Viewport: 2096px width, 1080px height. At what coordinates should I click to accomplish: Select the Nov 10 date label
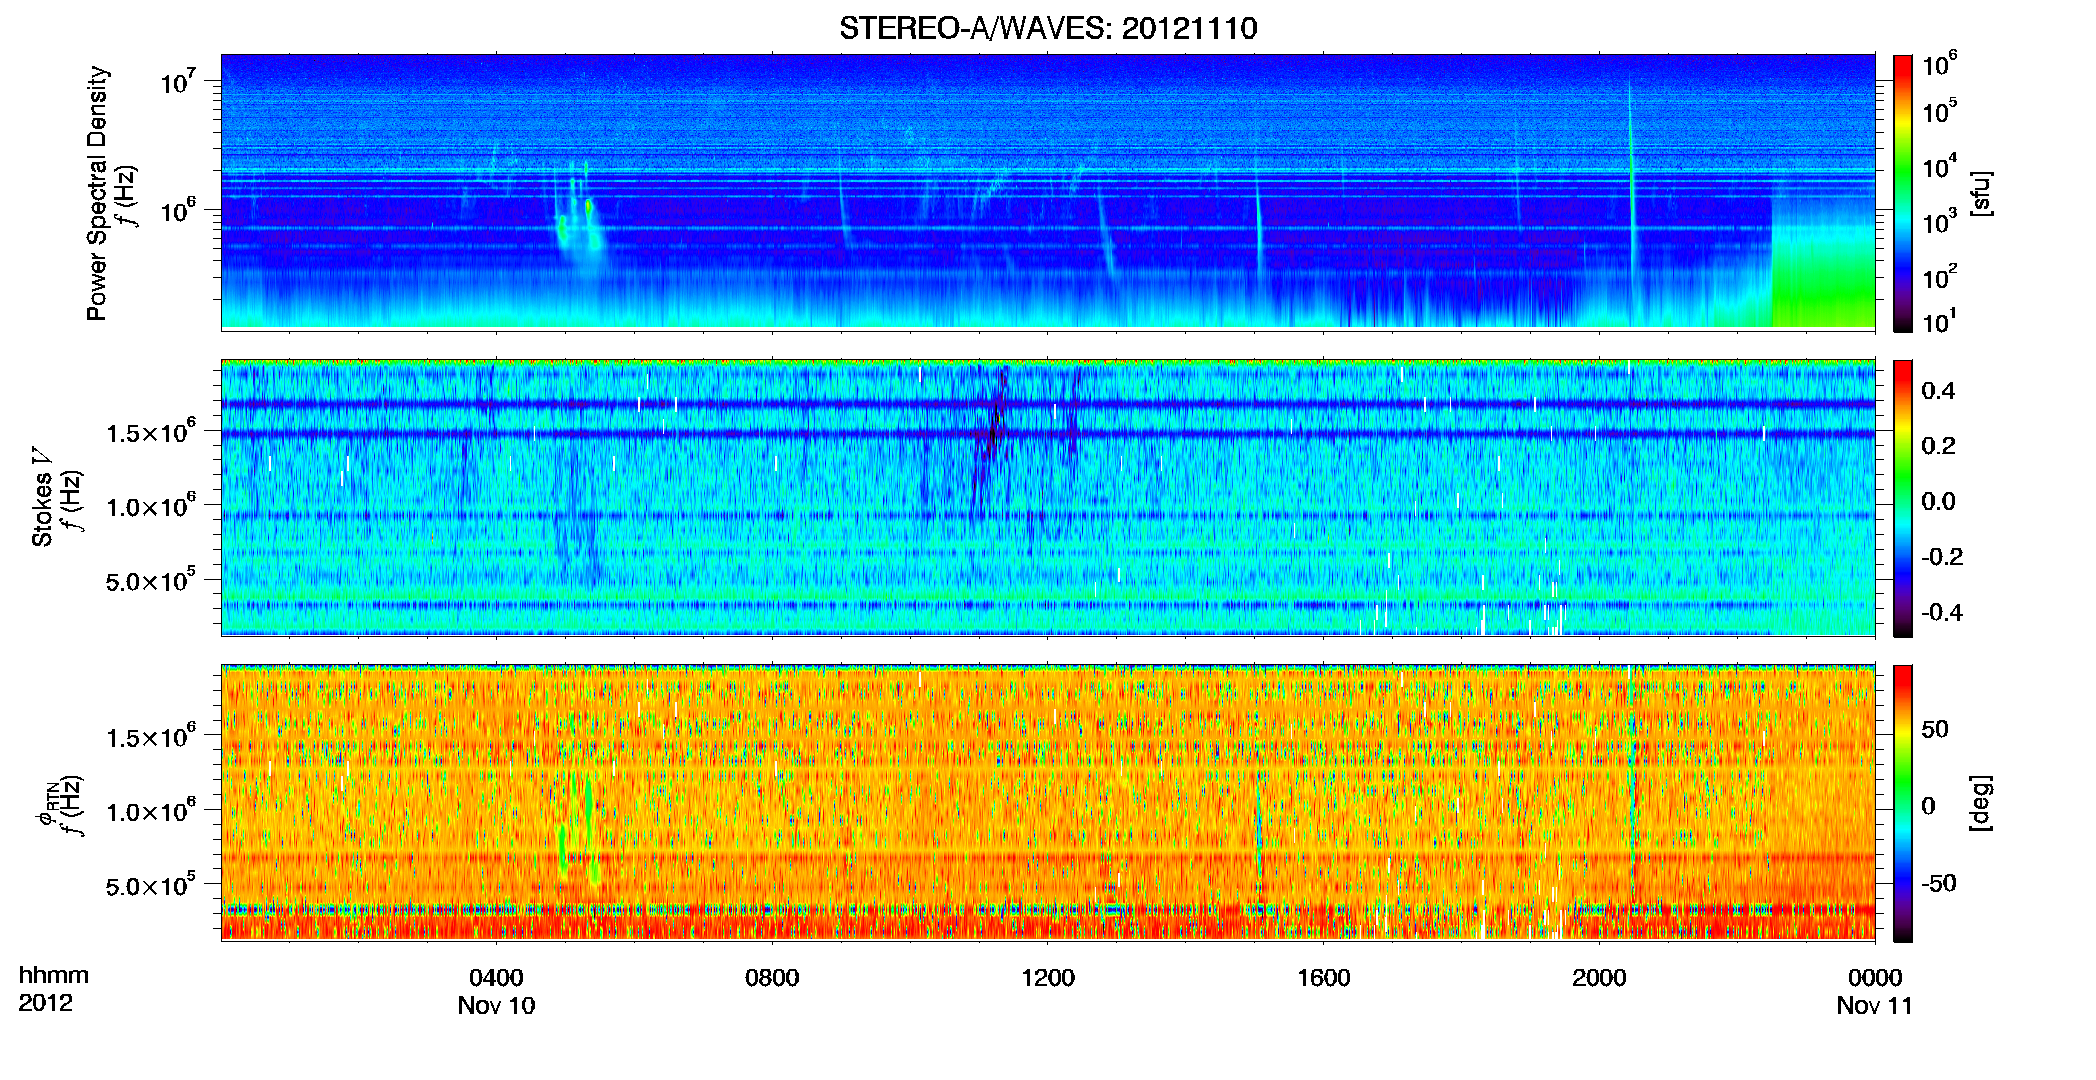(x=496, y=1006)
